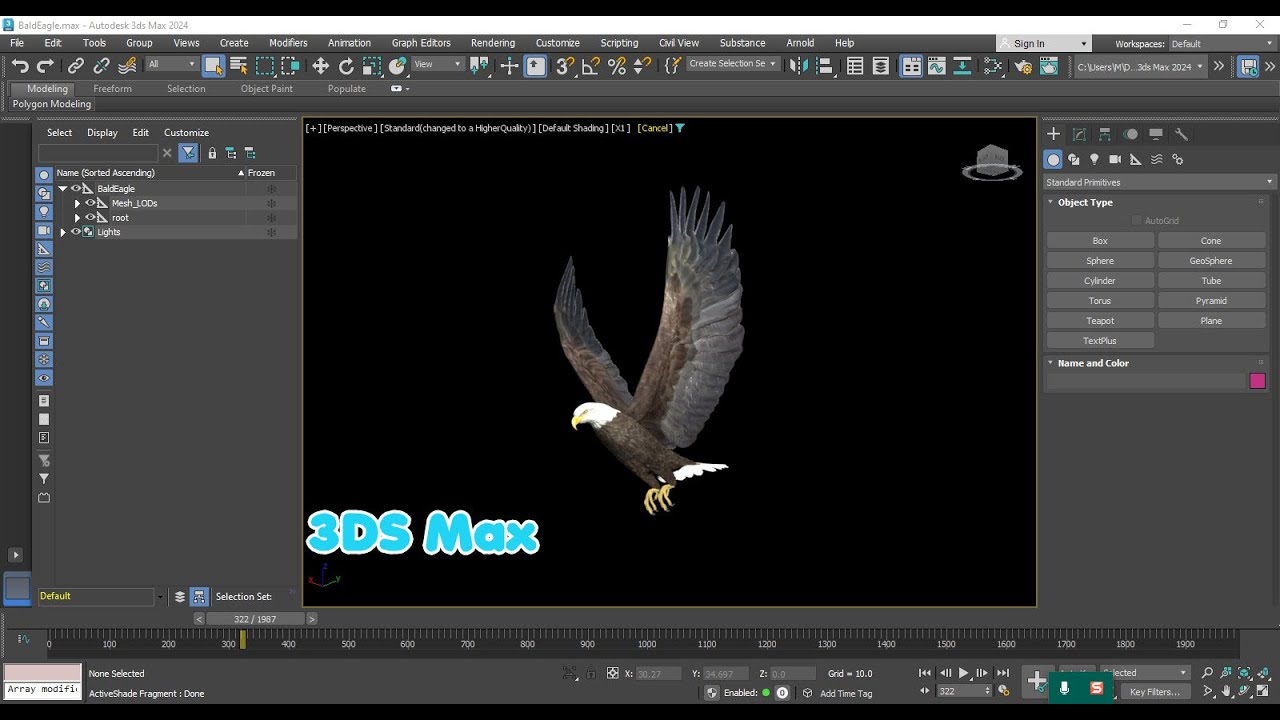Open the Select by Name list
The image size is (1280, 720).
coord(239,66)
